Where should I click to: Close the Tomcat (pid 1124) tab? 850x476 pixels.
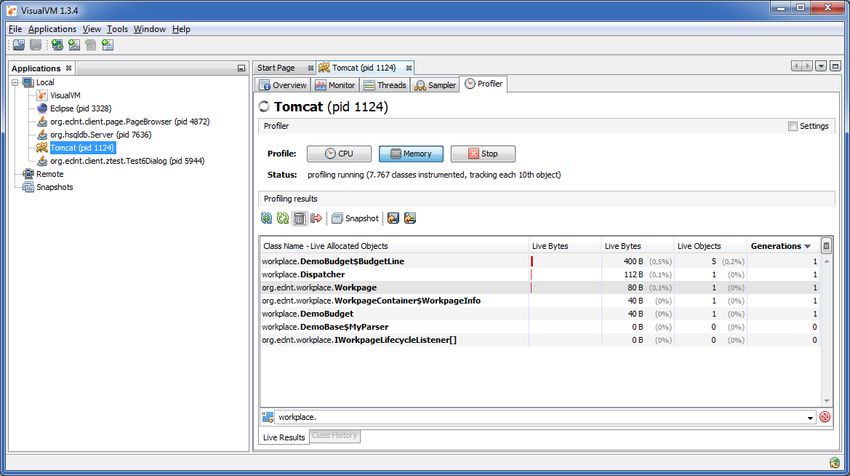click(408, 68)
